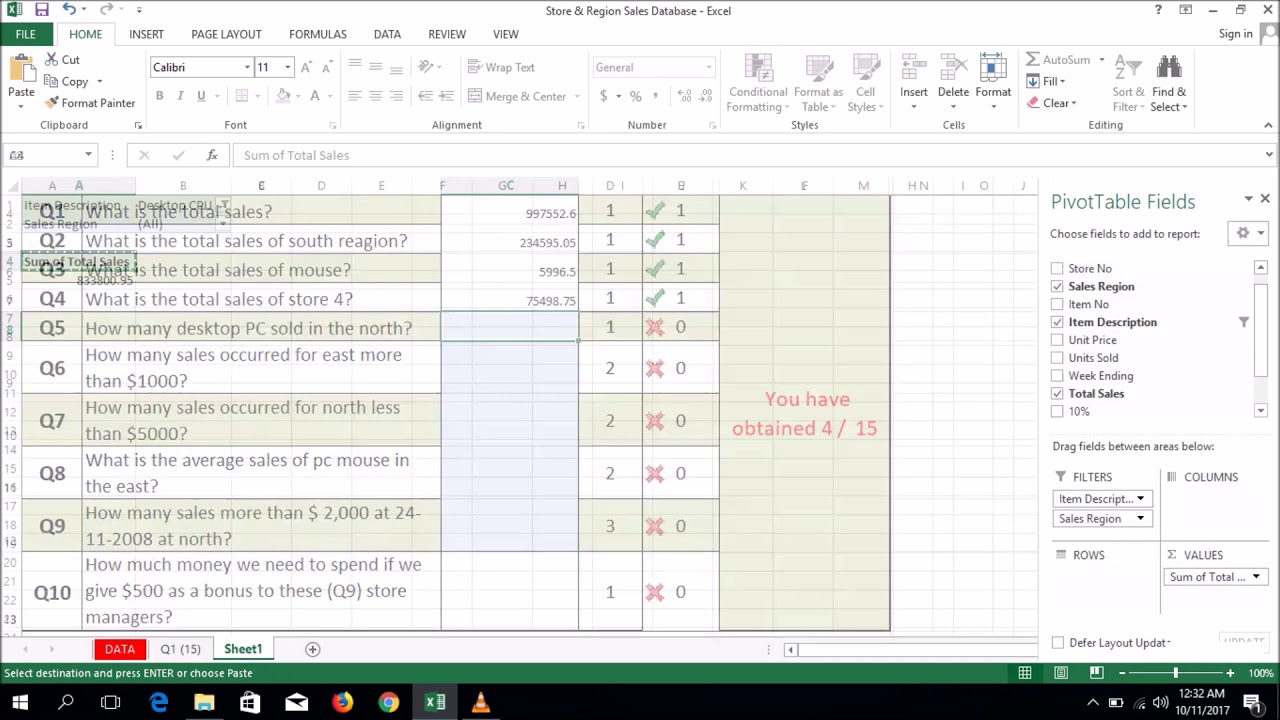The width and height of the screenshot is (1280, 720).
Task: Open the font name dropdown
Action: [247, 67]
